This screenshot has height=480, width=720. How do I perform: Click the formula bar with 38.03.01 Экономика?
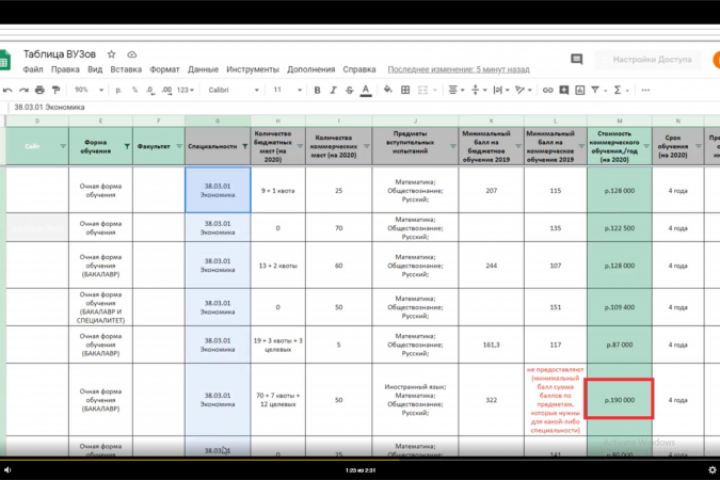(363, 107)
